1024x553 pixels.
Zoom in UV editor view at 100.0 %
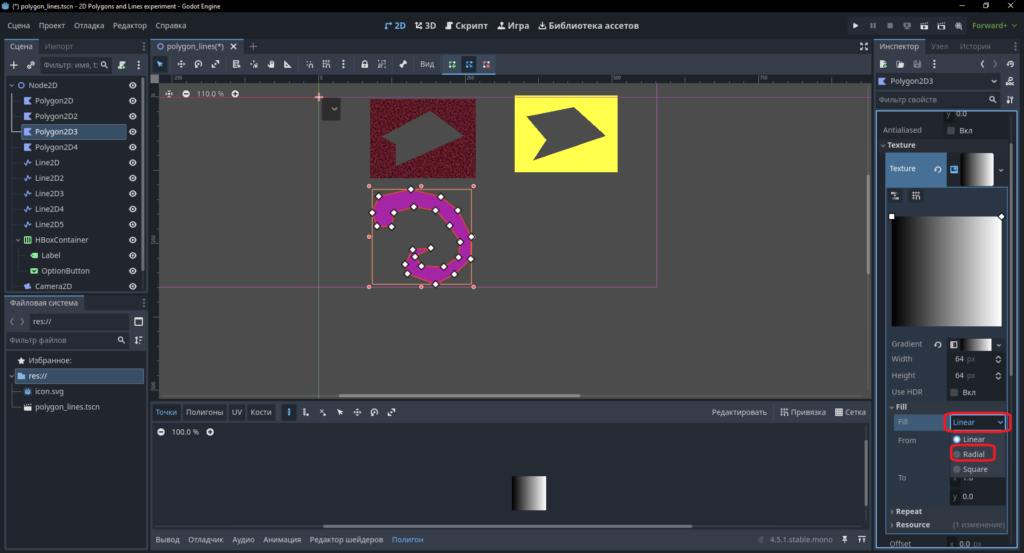(x=210, y=432)
